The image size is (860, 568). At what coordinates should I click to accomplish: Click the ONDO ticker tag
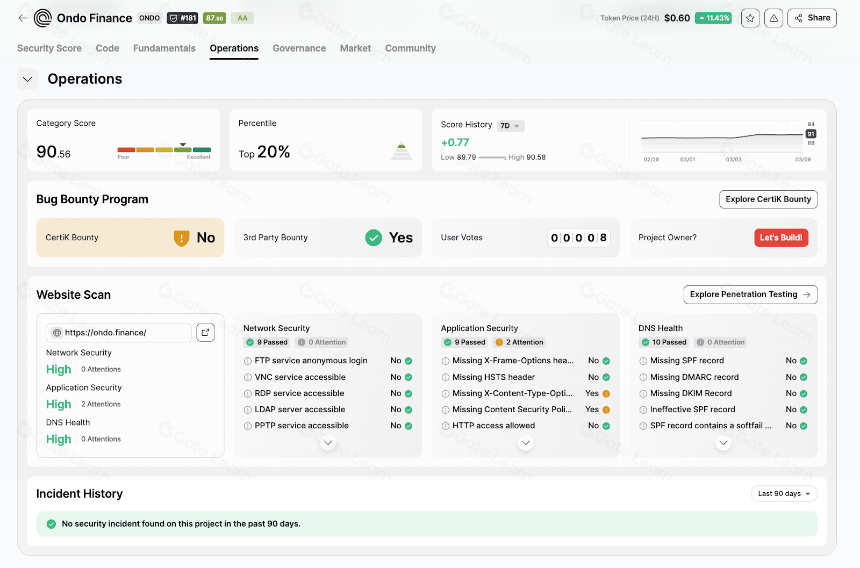tap(149, 18)
